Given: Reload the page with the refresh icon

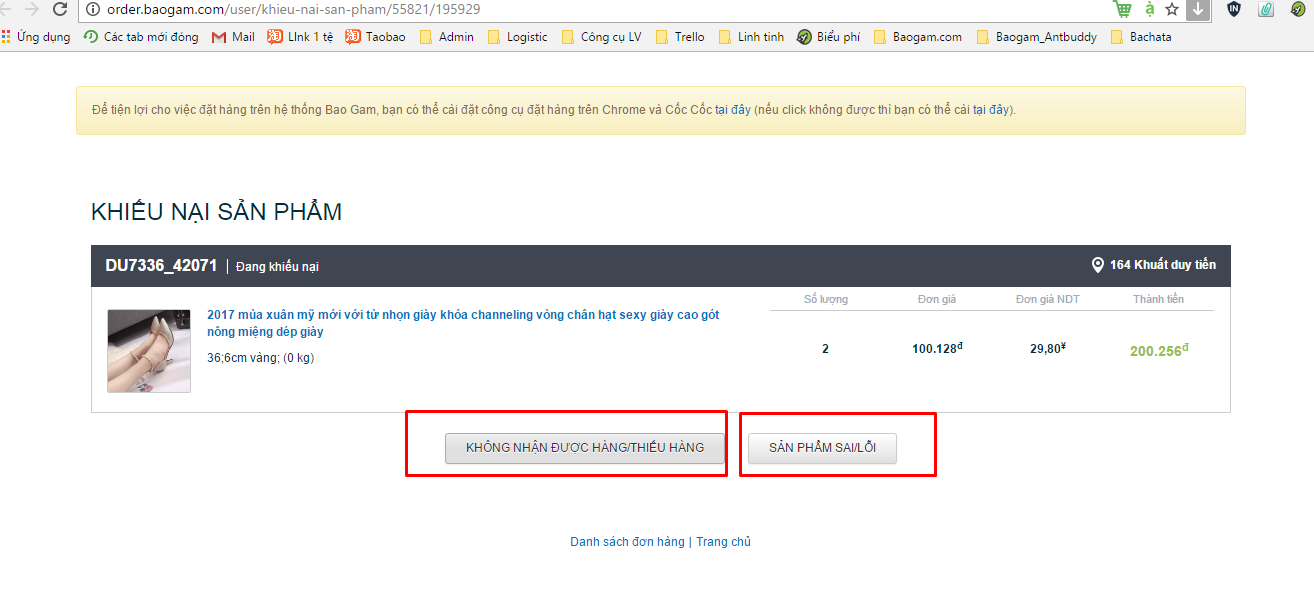Looking at the screenshot, I should click(59, 9).
